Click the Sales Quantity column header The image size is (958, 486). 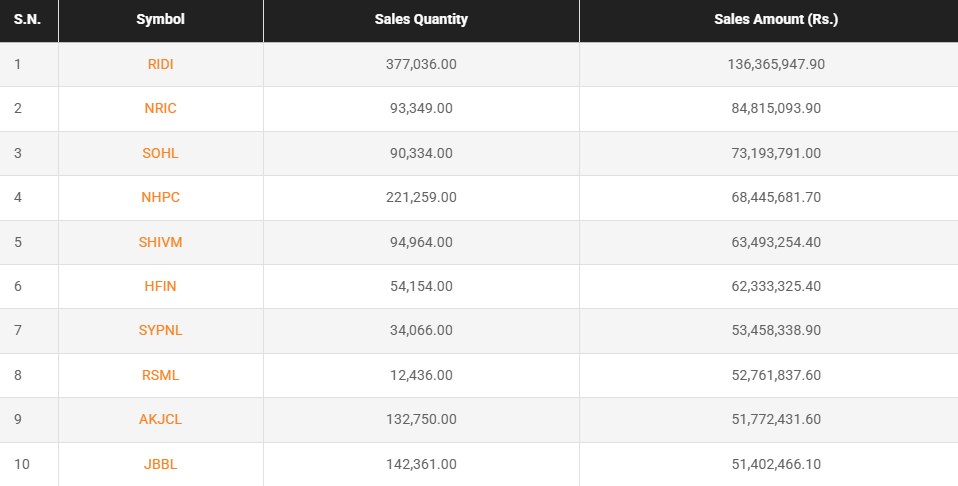point(421,19)
